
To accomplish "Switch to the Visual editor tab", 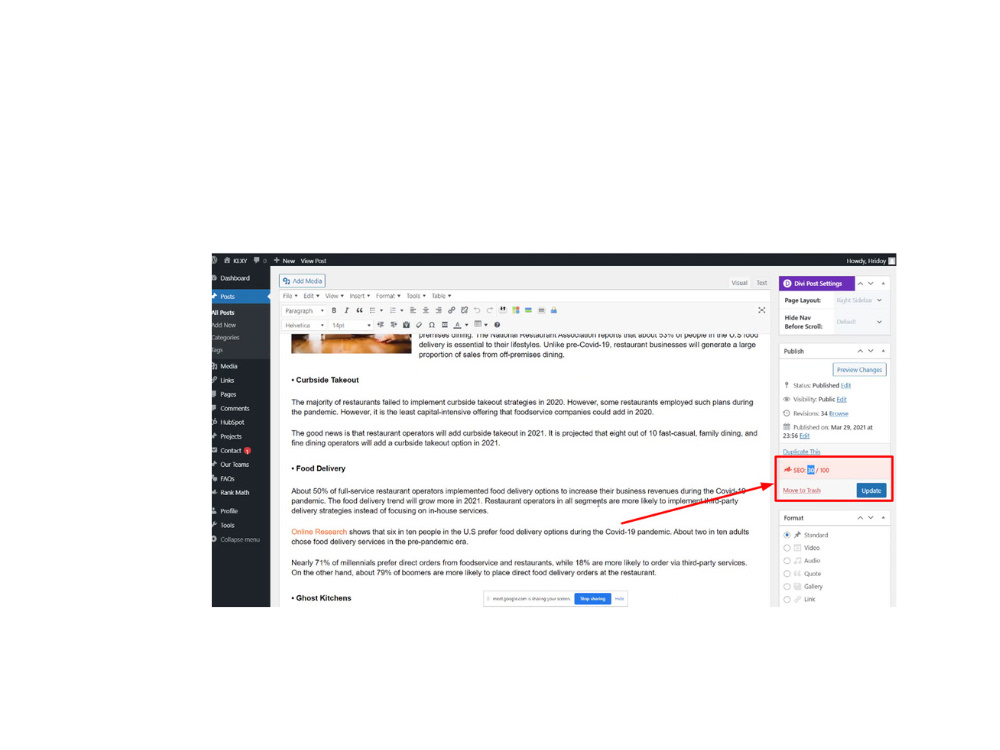I will (739, 283).
